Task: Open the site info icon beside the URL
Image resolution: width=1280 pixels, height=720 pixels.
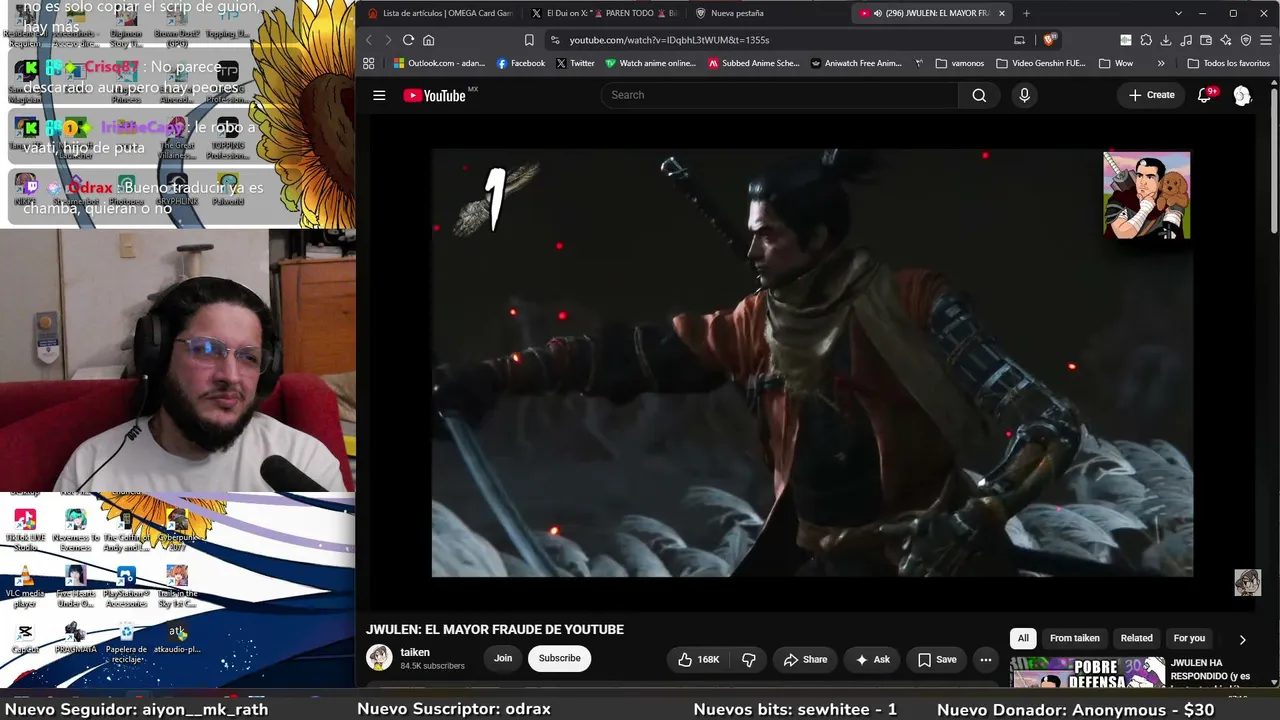Action: (x=555, y=40)
